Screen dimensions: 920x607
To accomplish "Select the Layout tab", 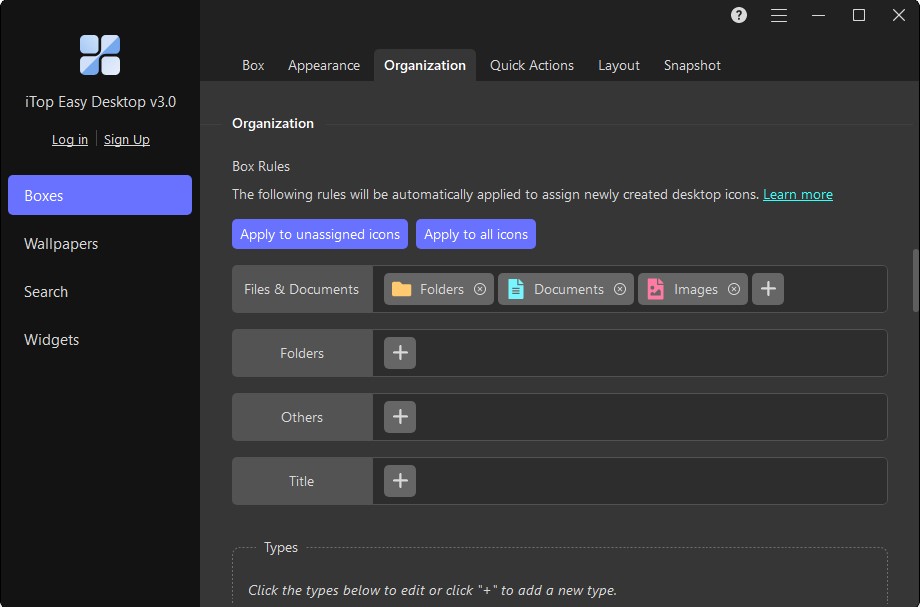I will pos(619,65).
